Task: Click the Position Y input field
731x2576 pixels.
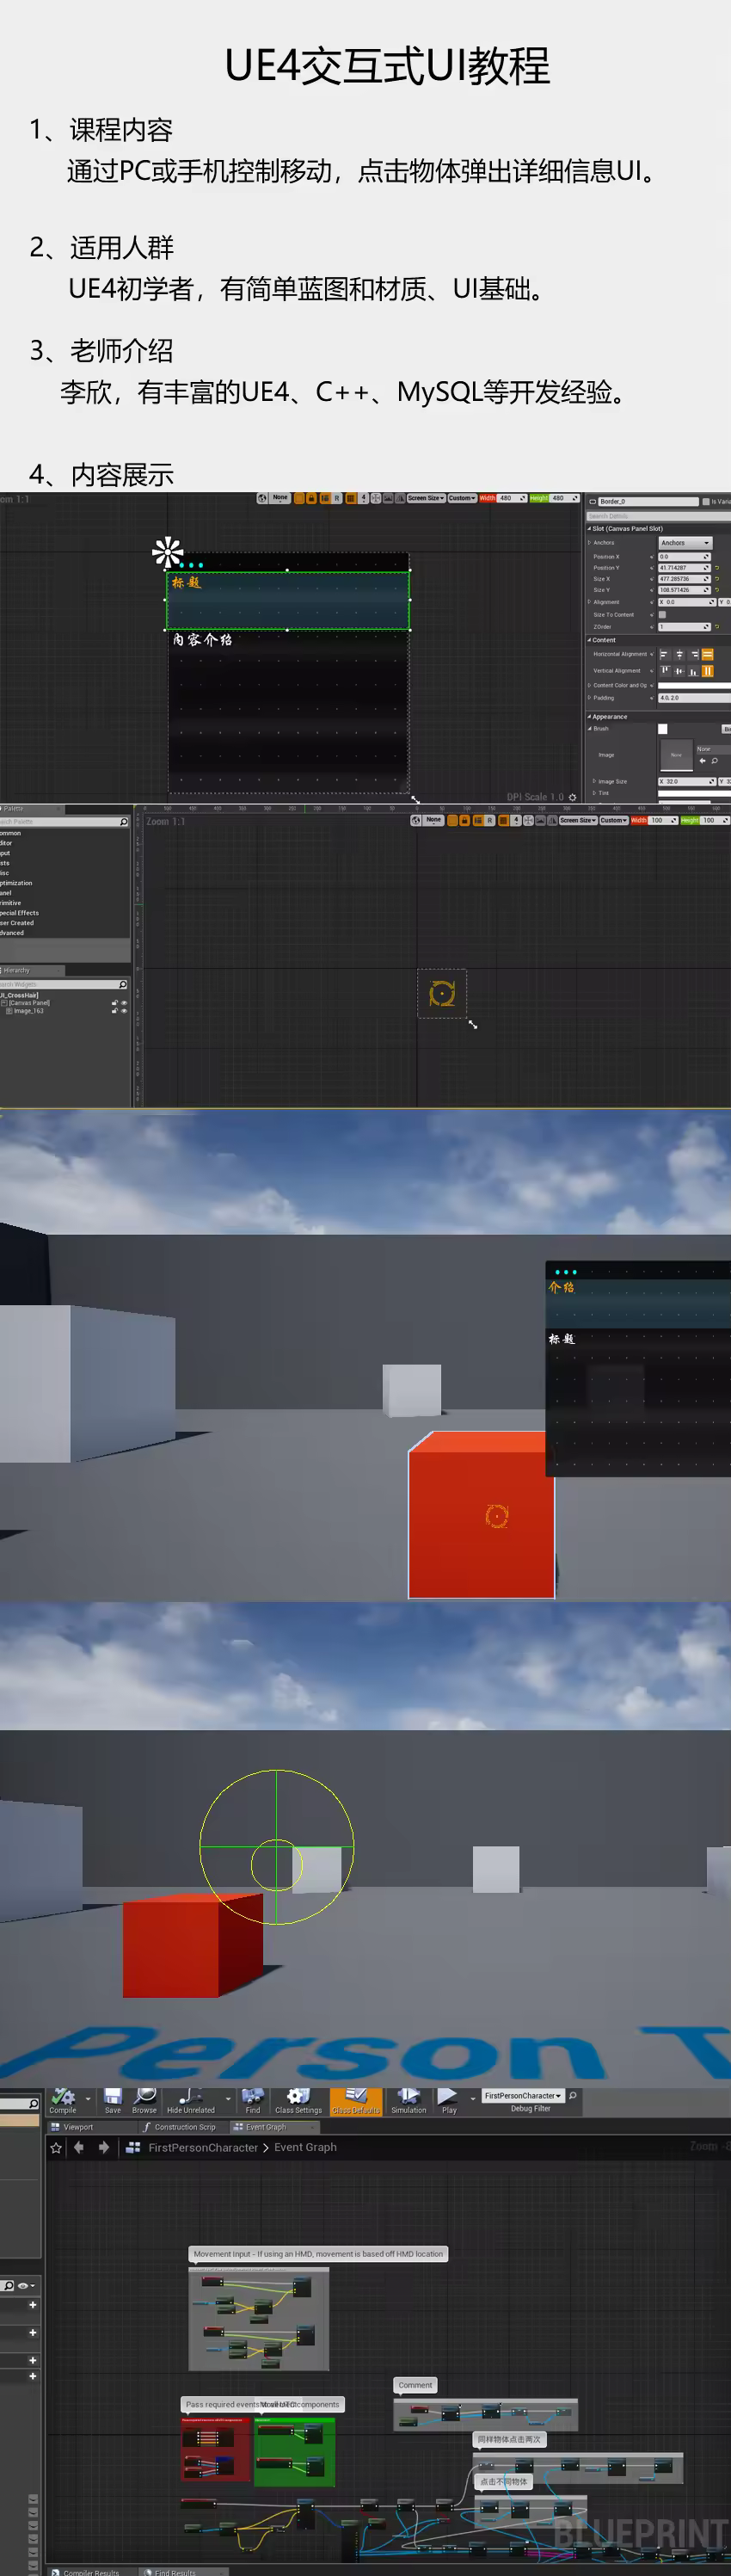Action: [x=683, y=568]
